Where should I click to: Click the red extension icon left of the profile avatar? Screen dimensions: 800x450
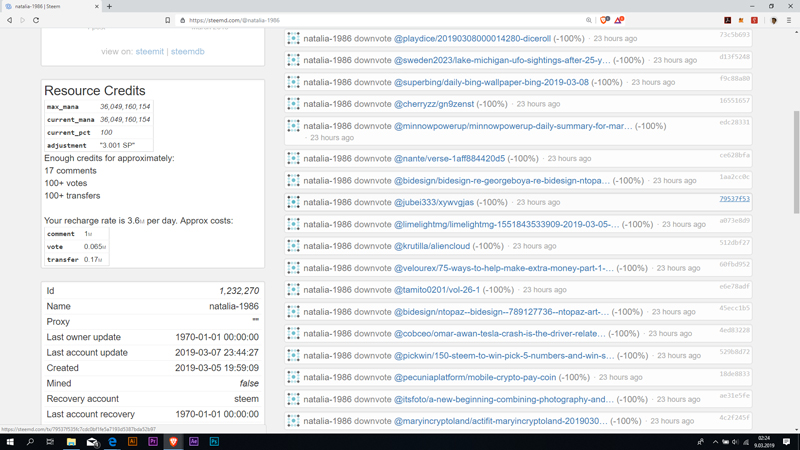coord(755,20)
